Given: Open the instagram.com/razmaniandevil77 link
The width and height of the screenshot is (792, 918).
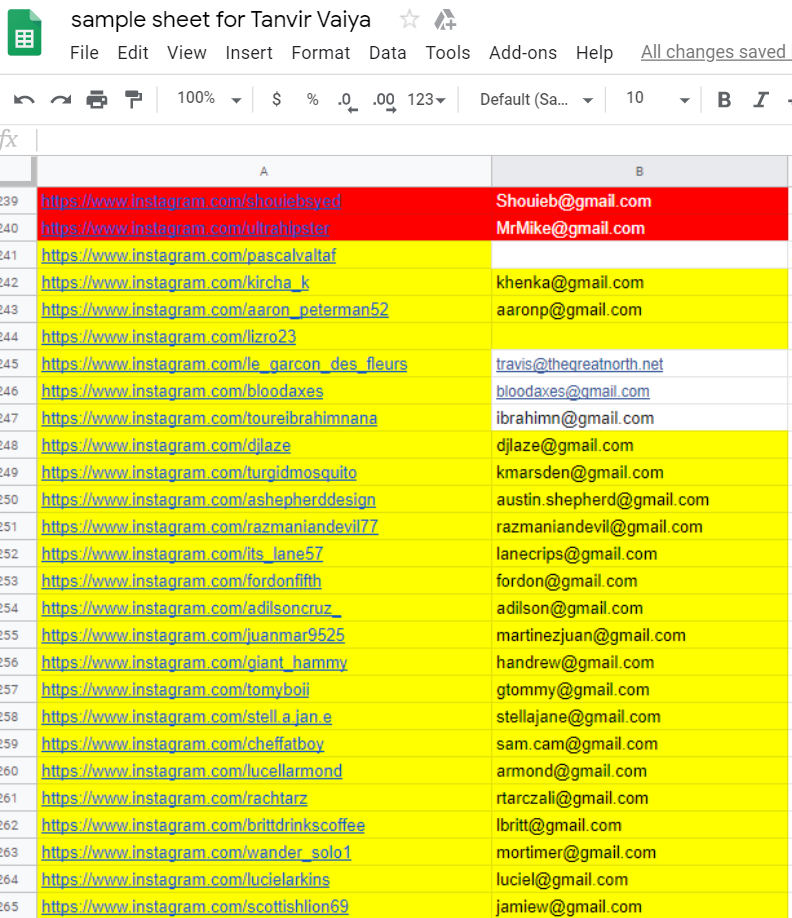Looking at the screenshot, I should [210, 527].
